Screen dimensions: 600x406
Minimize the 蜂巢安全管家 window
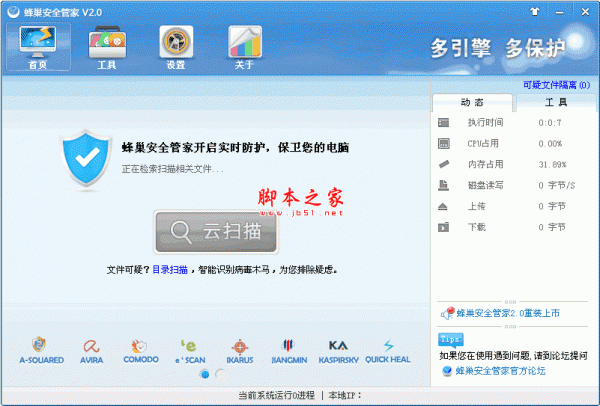click(559, 12)
